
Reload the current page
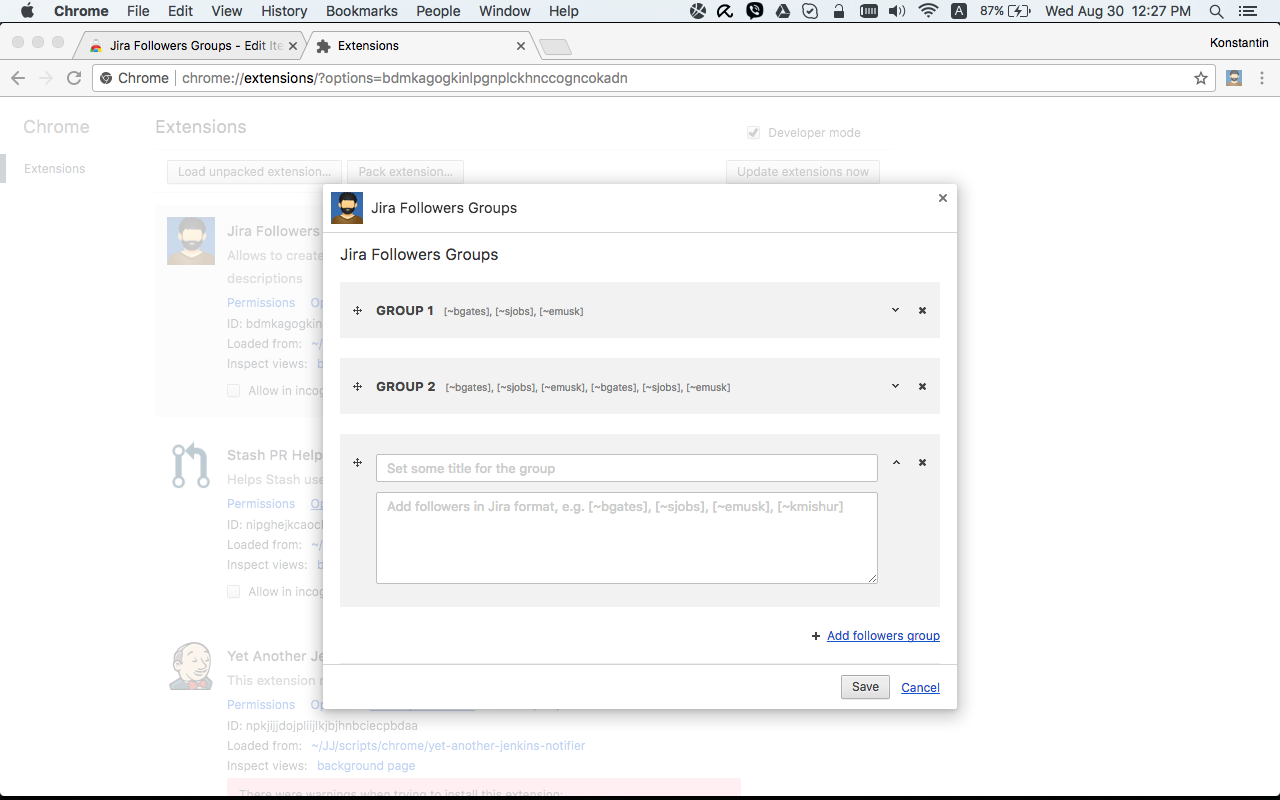pyautogui.click(x=74, y=78)
